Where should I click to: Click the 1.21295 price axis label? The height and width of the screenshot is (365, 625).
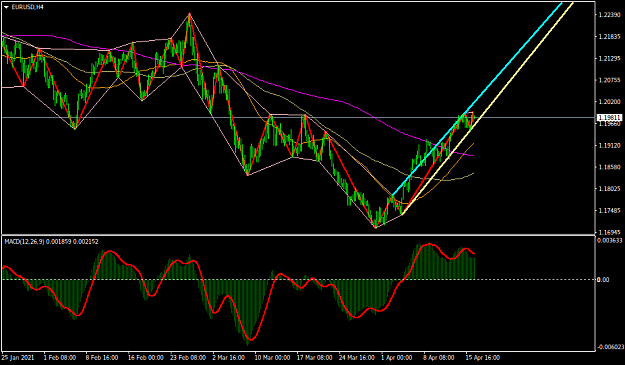(609, 59)
